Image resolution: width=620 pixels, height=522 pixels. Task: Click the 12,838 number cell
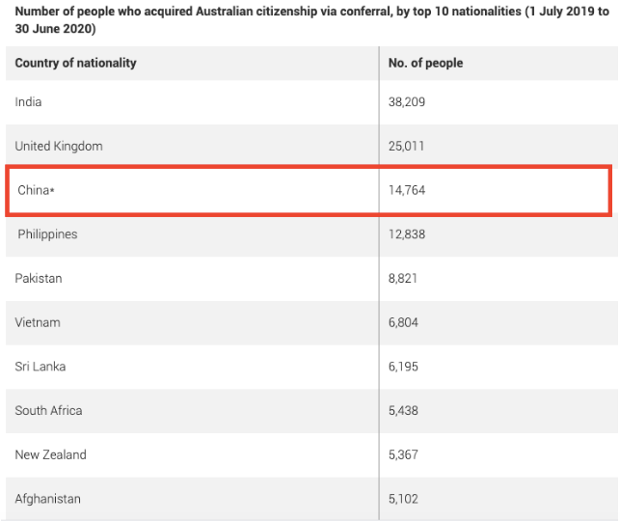click(x=407, y=234)
